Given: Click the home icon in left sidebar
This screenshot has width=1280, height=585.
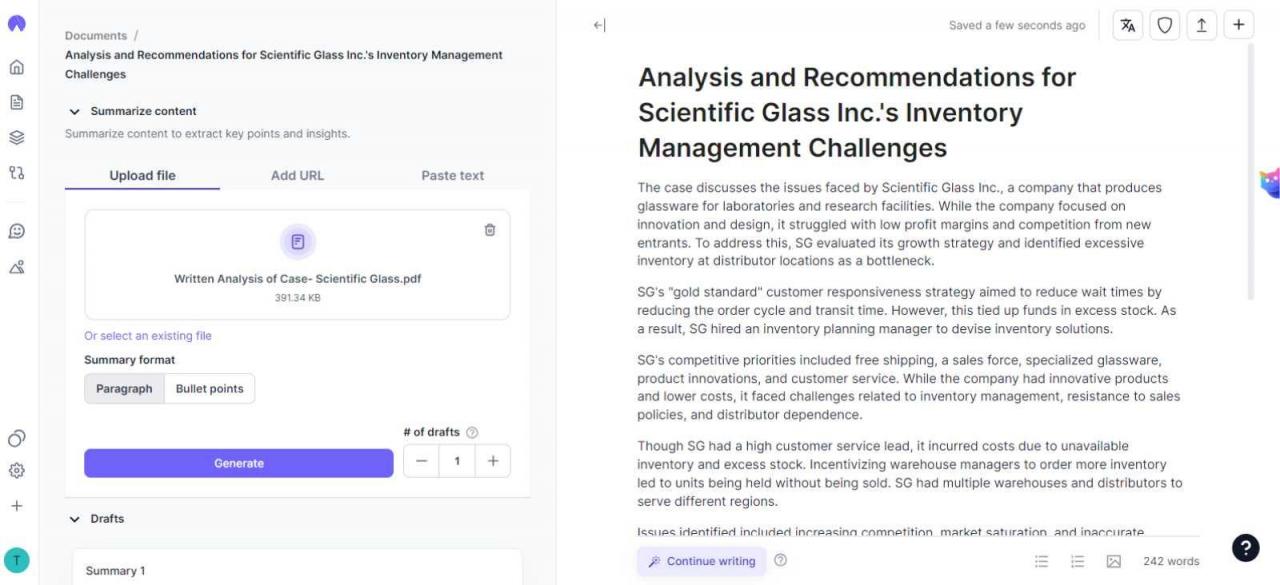Looking at the screenshot, I should click(x=16, y=68).
